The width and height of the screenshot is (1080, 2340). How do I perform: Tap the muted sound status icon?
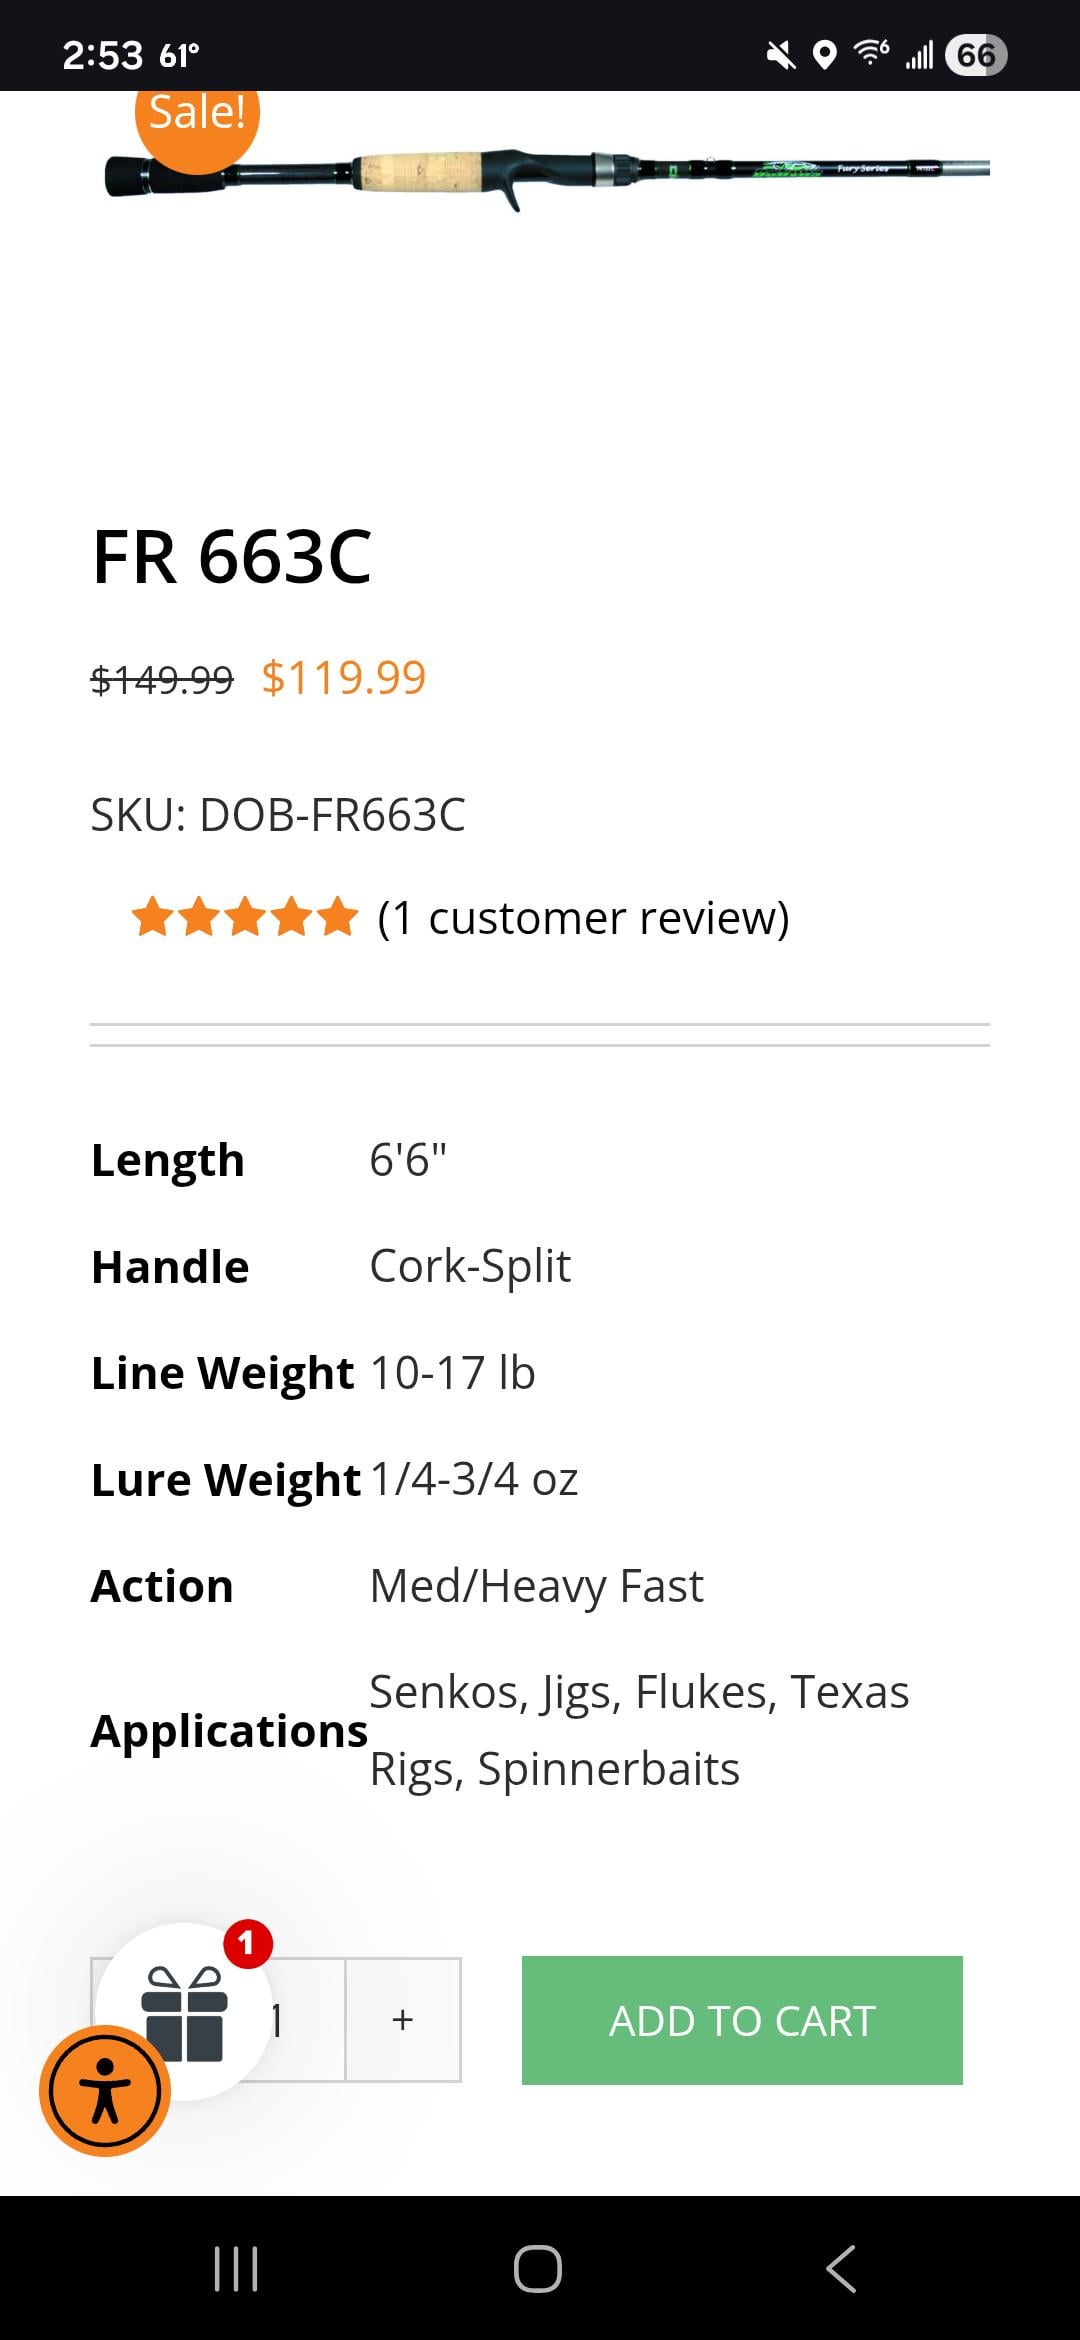[781, 55]
